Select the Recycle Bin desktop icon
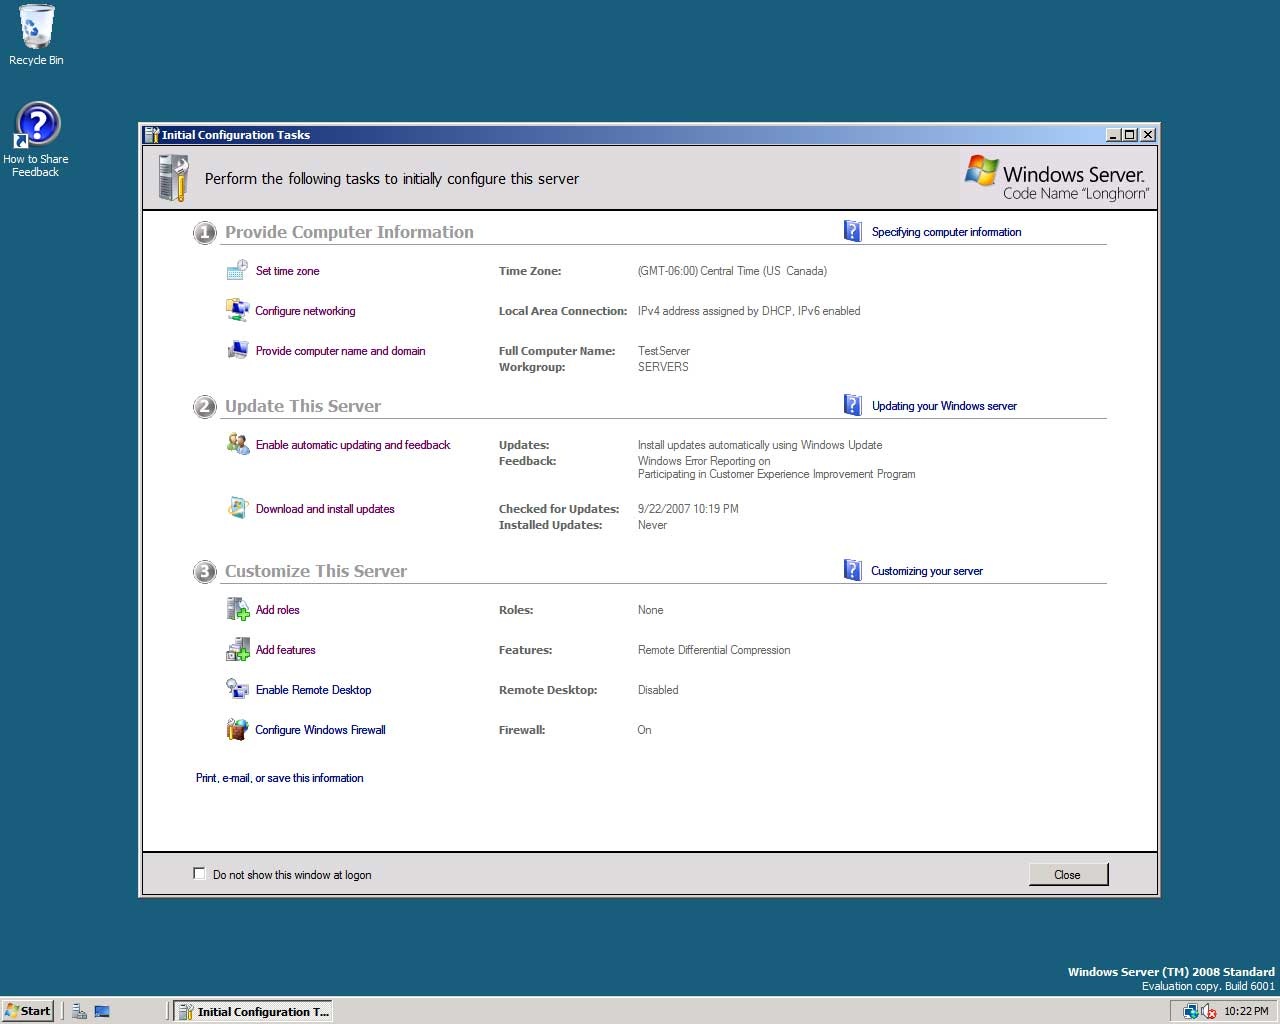The width and height of the screenshot is (1280, 1024). pyautogui.click(x=36, y=36)
